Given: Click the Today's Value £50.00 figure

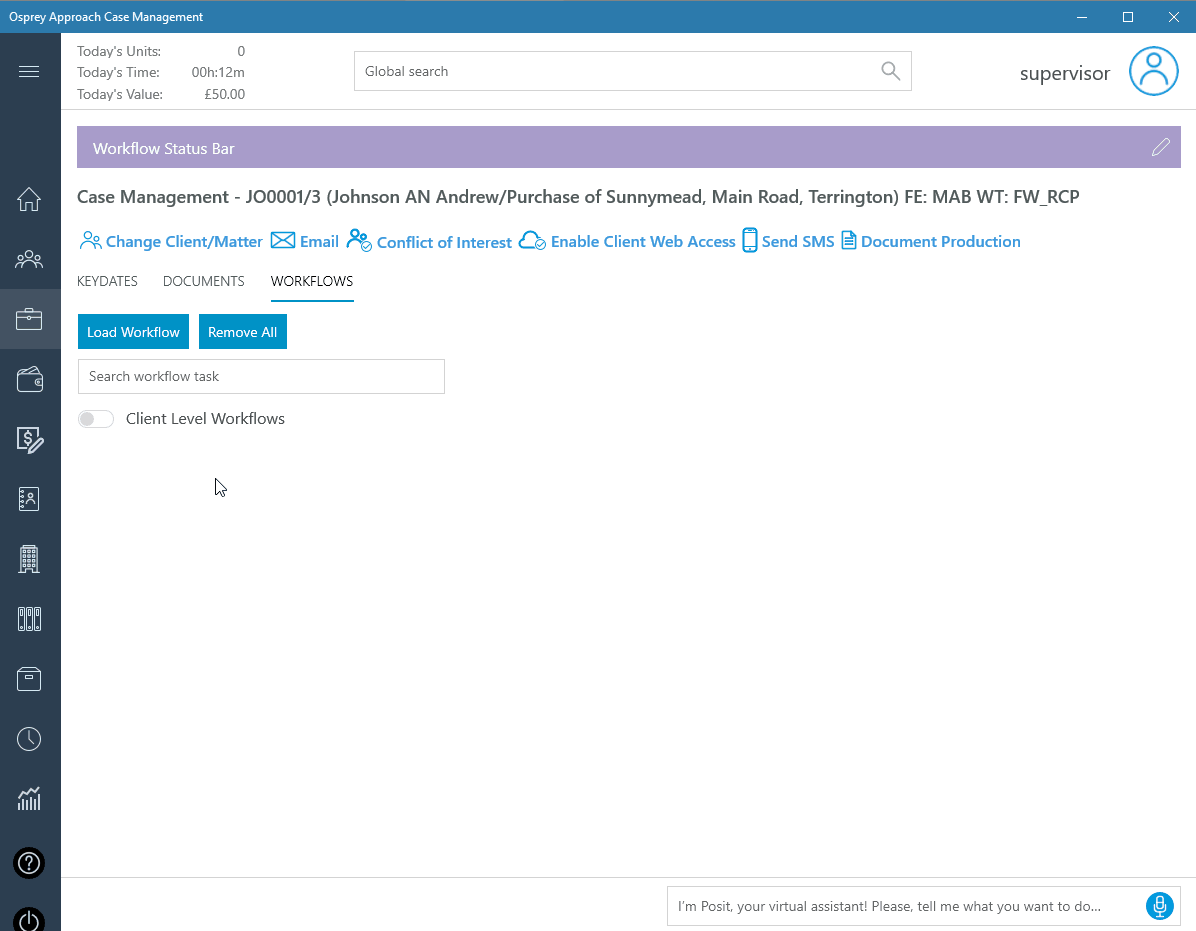Looking at the screenshot, I should pos(224,95).
